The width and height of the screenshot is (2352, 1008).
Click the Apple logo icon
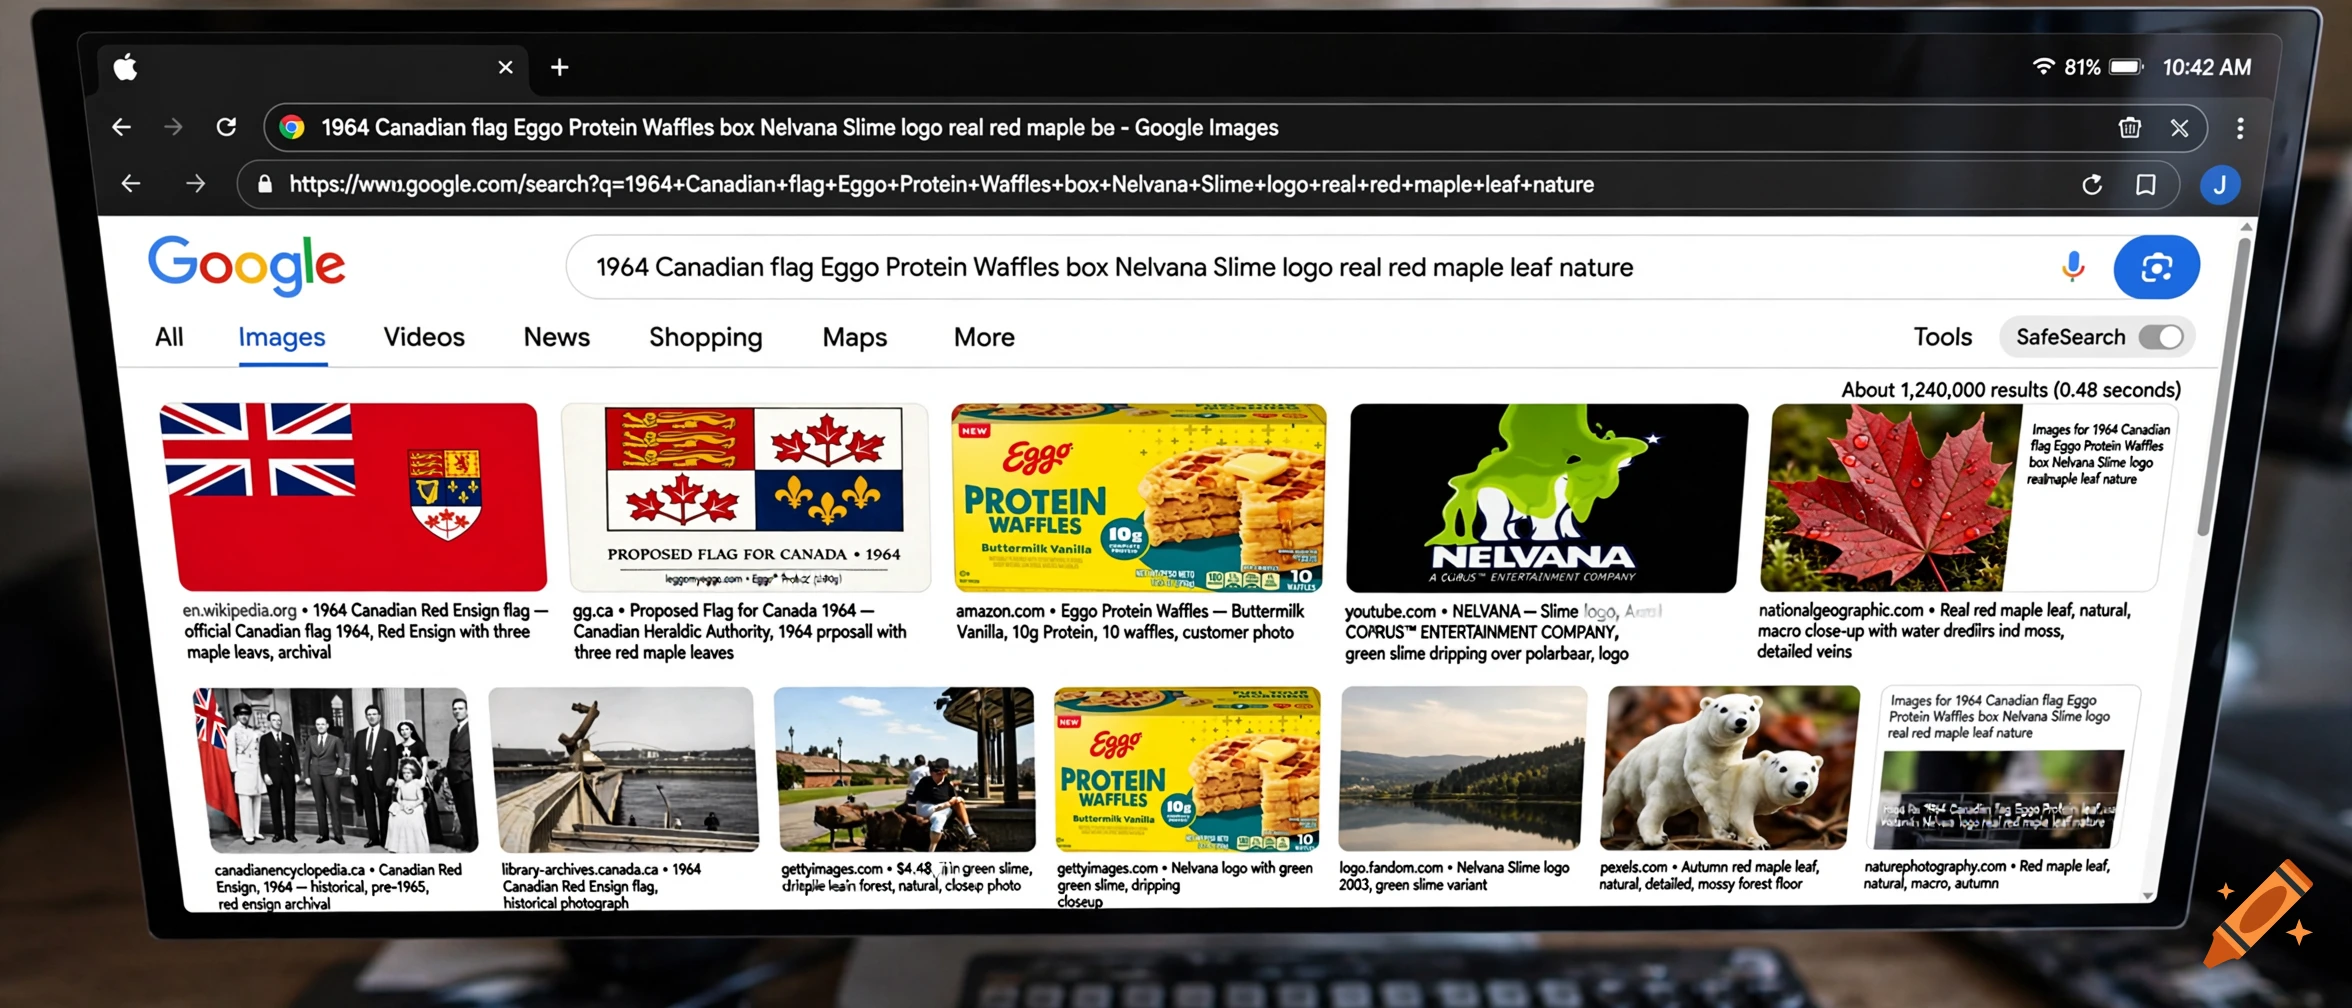pyautogui.click(x=125, y=67)
